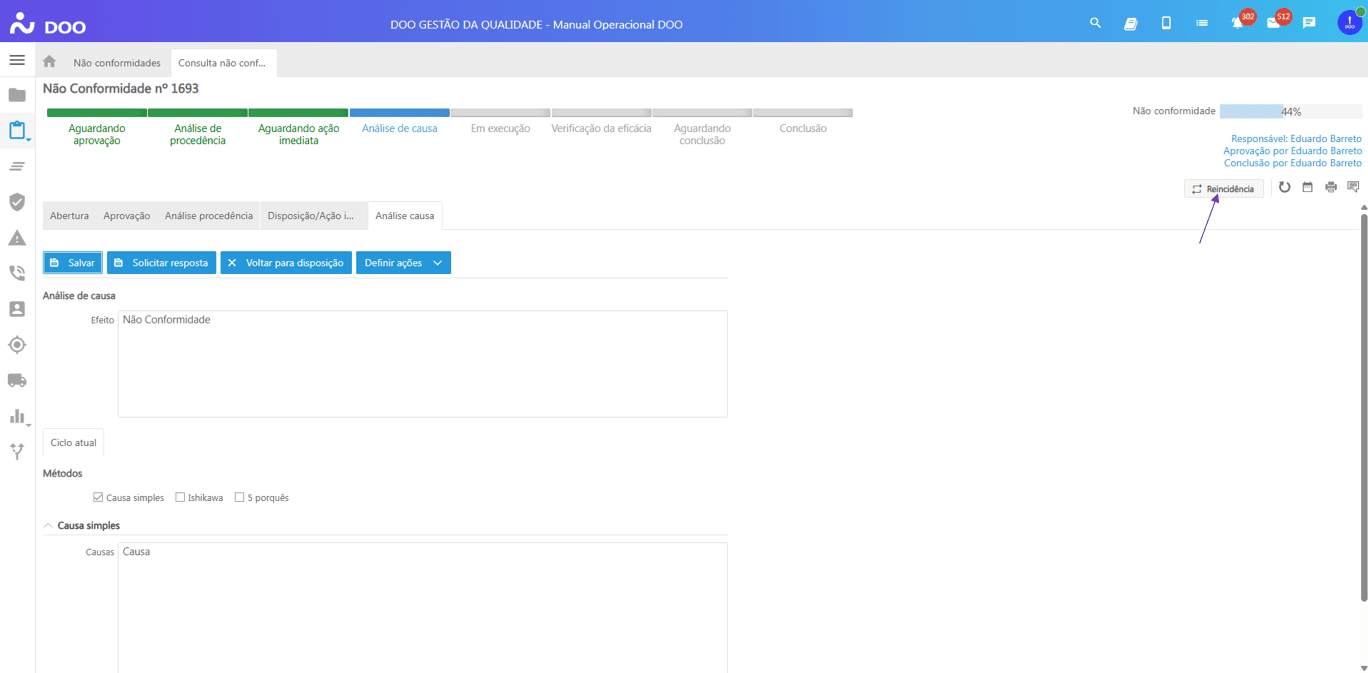Open the hamburger menu in the sidebar
Screen dimensions: 1368x673
[x=17, y=60]
